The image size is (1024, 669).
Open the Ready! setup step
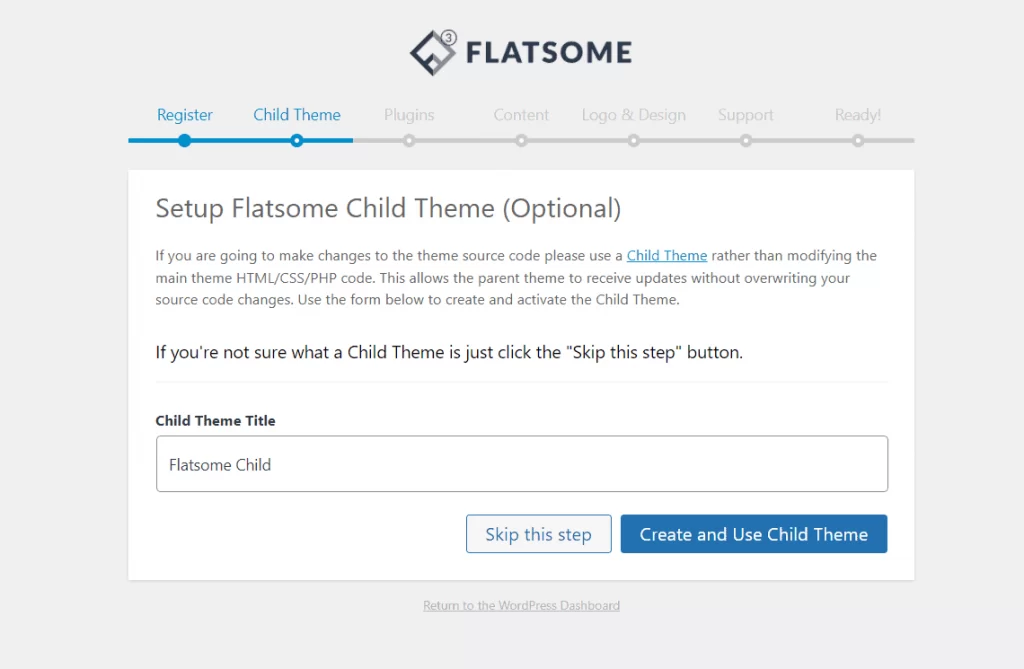click(857, 115)
